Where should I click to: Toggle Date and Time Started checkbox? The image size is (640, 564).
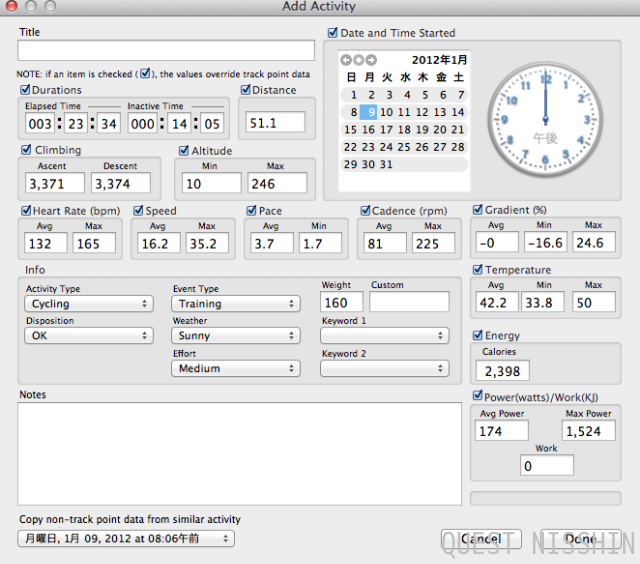tap(333, 33)
